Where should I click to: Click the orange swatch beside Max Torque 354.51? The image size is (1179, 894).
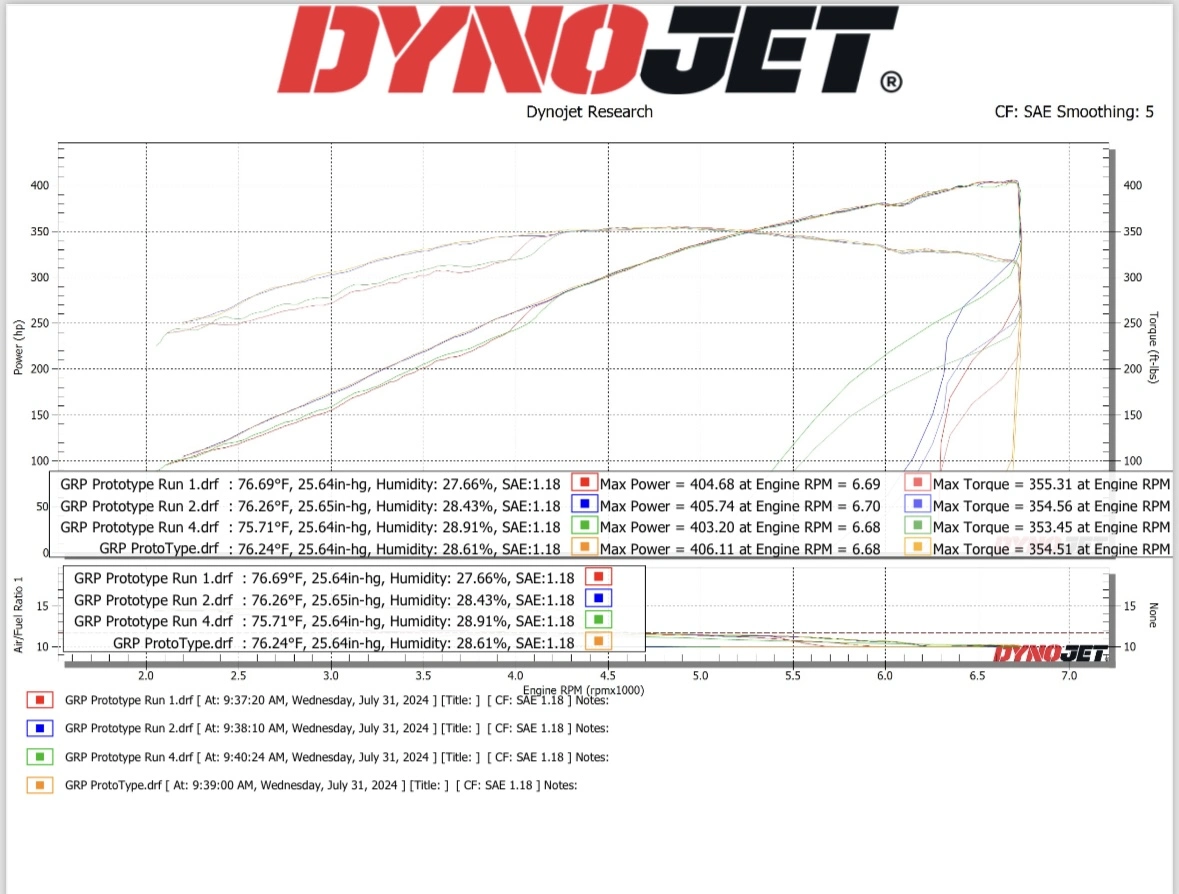point(918,547)
